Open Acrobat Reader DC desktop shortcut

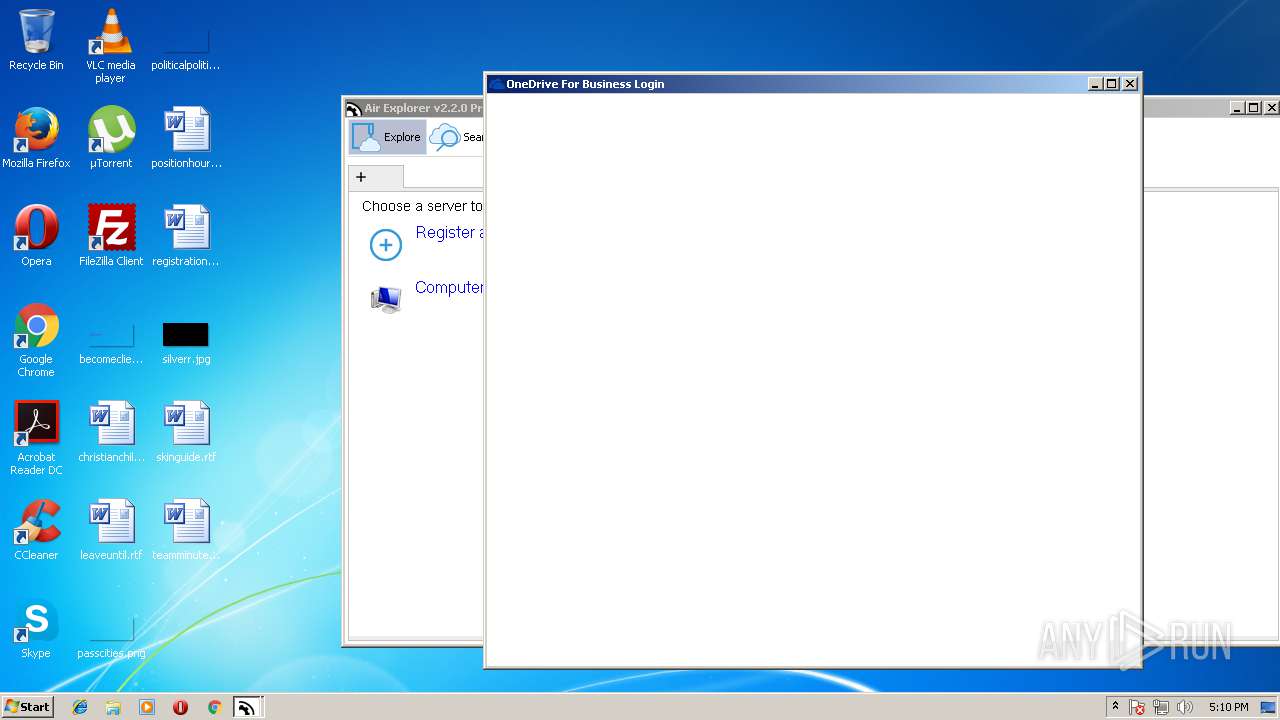pyautogui.click(x=36, y=439)
